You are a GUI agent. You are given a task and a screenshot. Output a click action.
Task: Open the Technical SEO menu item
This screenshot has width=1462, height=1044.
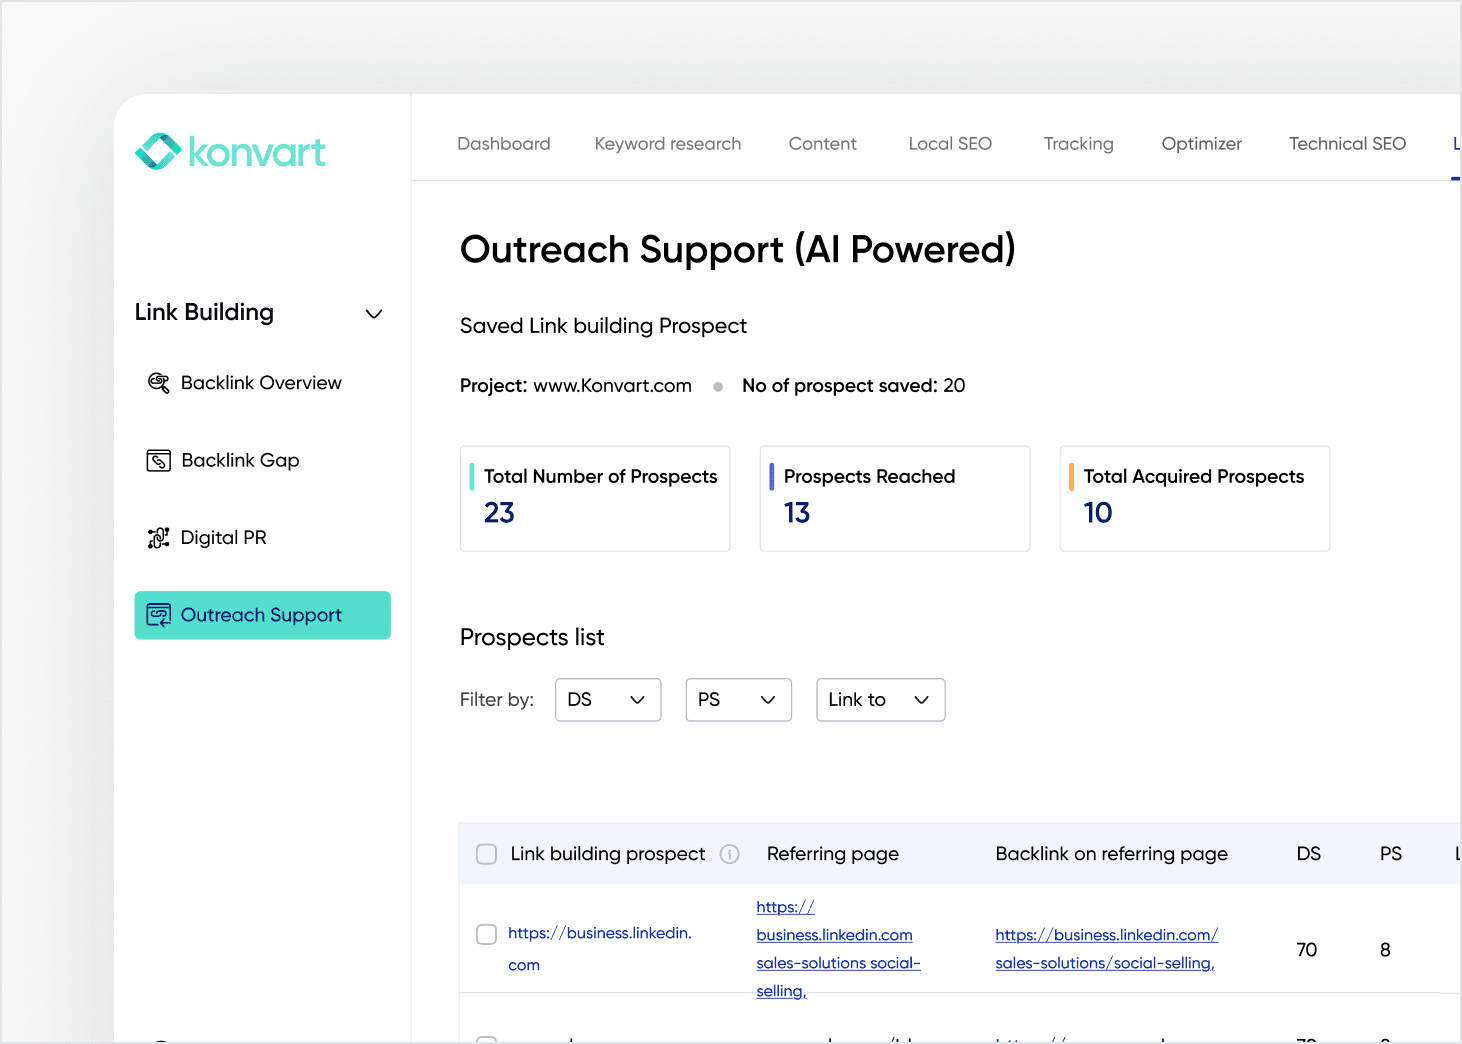point(1347,143)
